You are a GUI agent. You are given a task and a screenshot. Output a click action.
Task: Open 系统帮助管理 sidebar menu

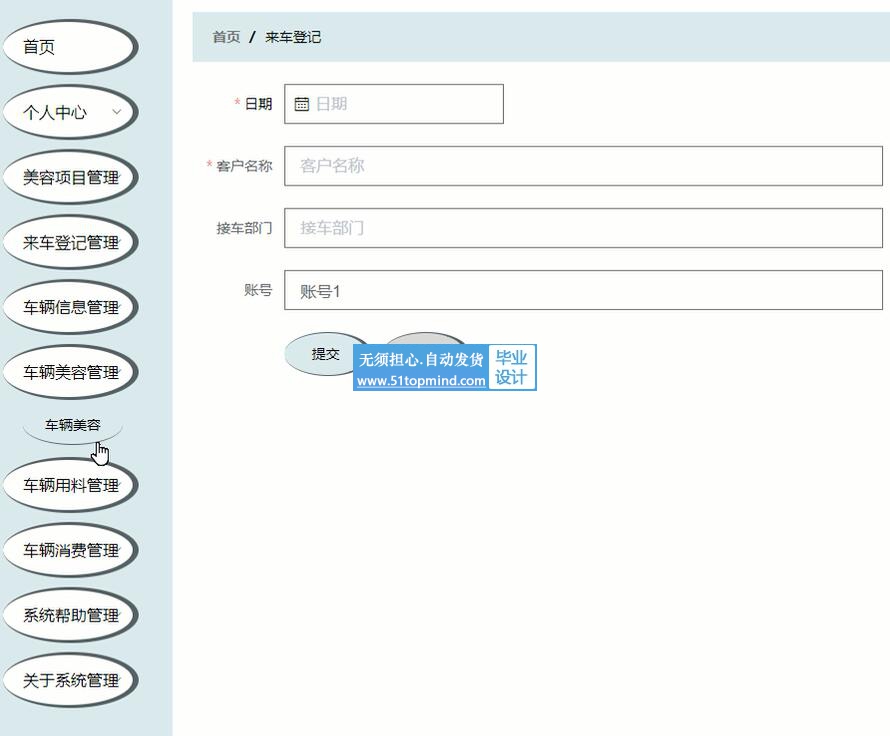pos(70,615)
